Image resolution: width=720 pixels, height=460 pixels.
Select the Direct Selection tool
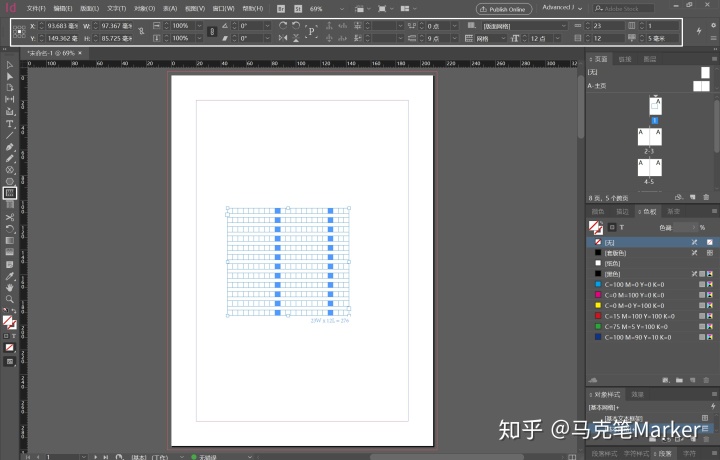coord(10,76)
